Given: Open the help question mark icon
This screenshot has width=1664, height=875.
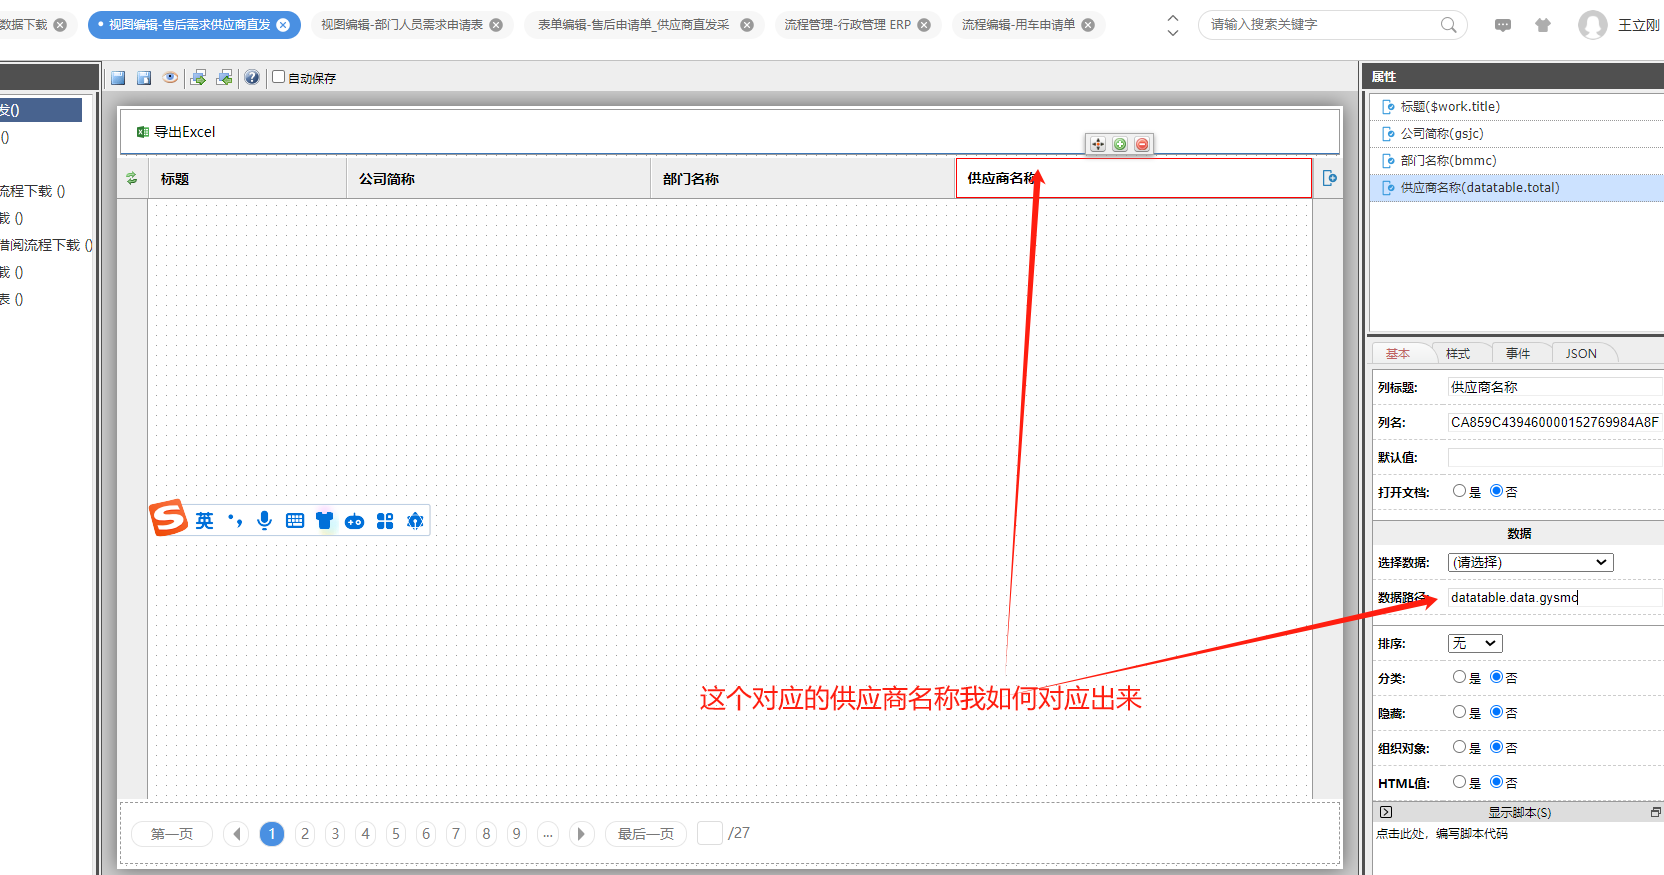Looking at the screenshot, I should [x=252, y=77].
